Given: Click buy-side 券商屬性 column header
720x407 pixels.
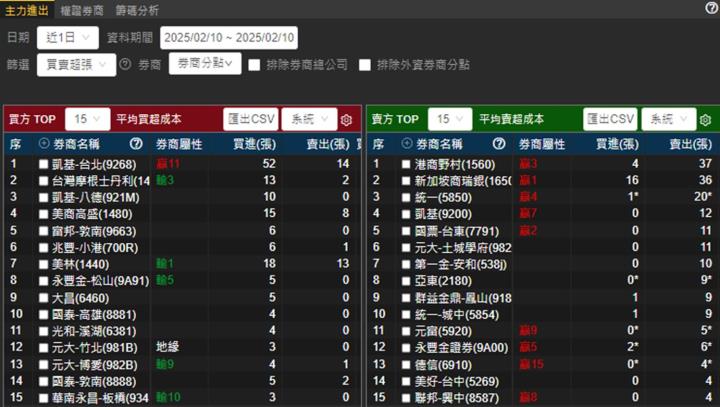Looking at the screenshot, I should [x=179, y=144].
